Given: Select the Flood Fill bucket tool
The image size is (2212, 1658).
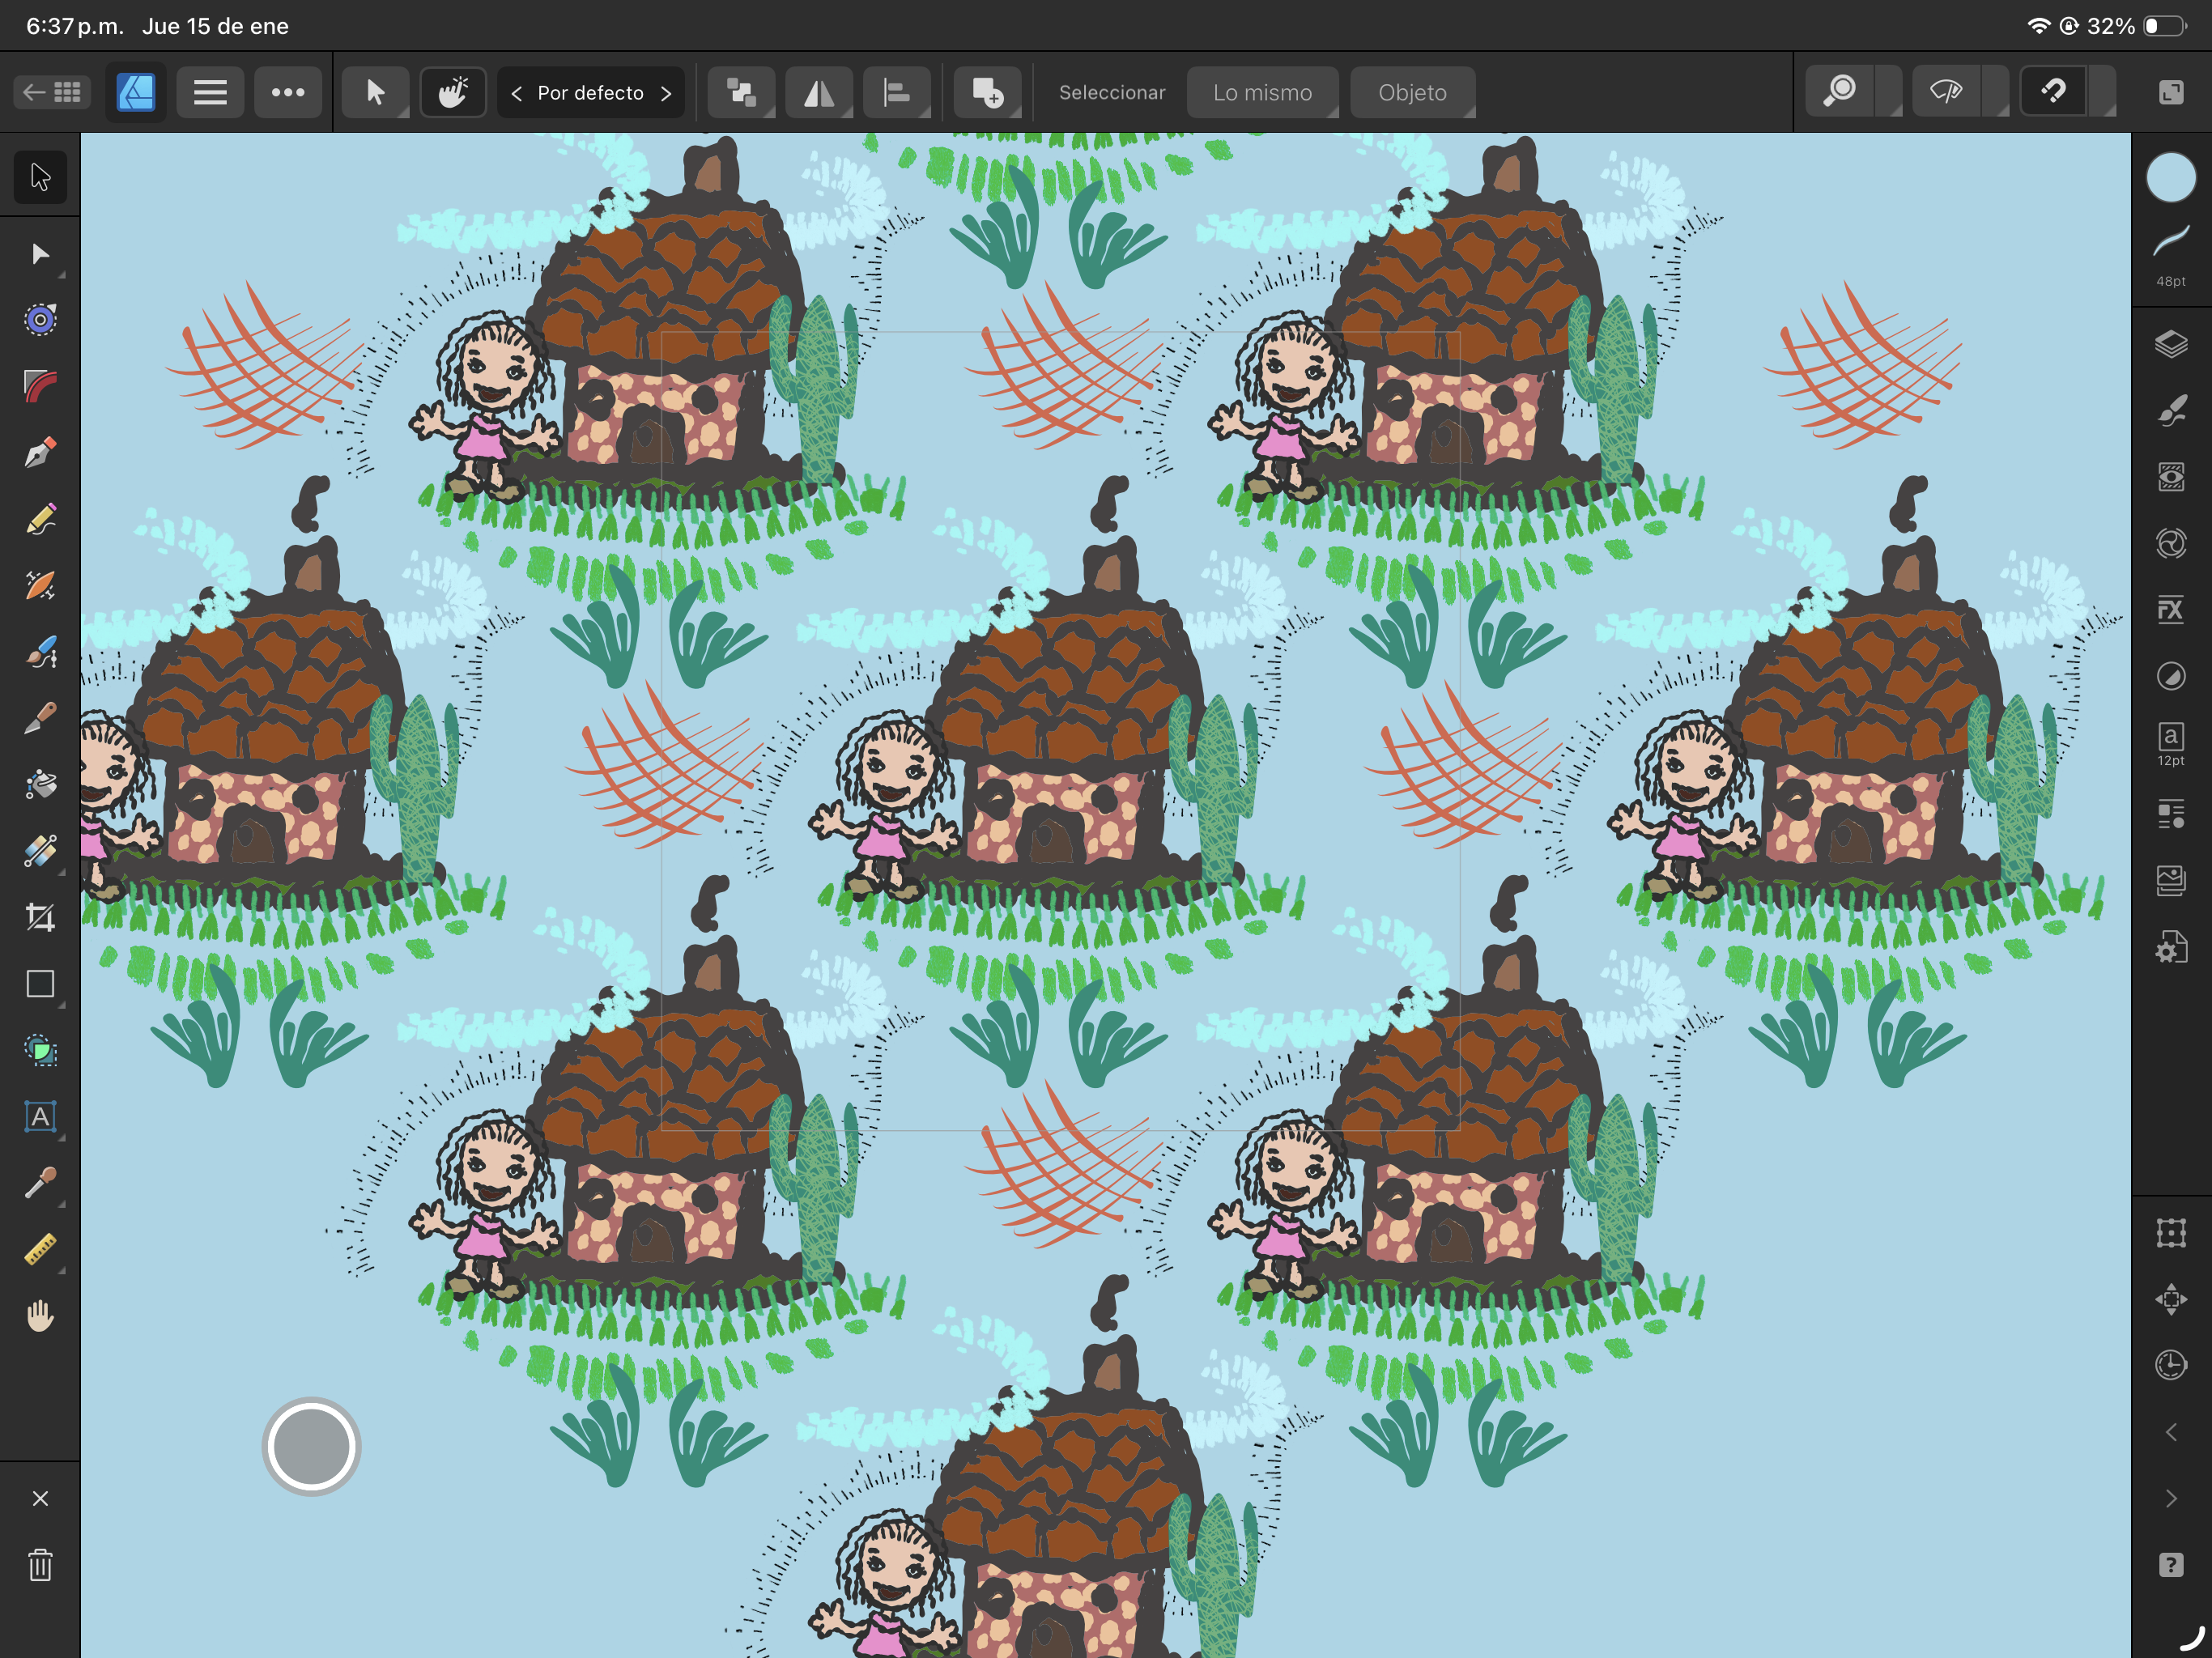Looking at the screenshot, I should (x=40, y=785).
